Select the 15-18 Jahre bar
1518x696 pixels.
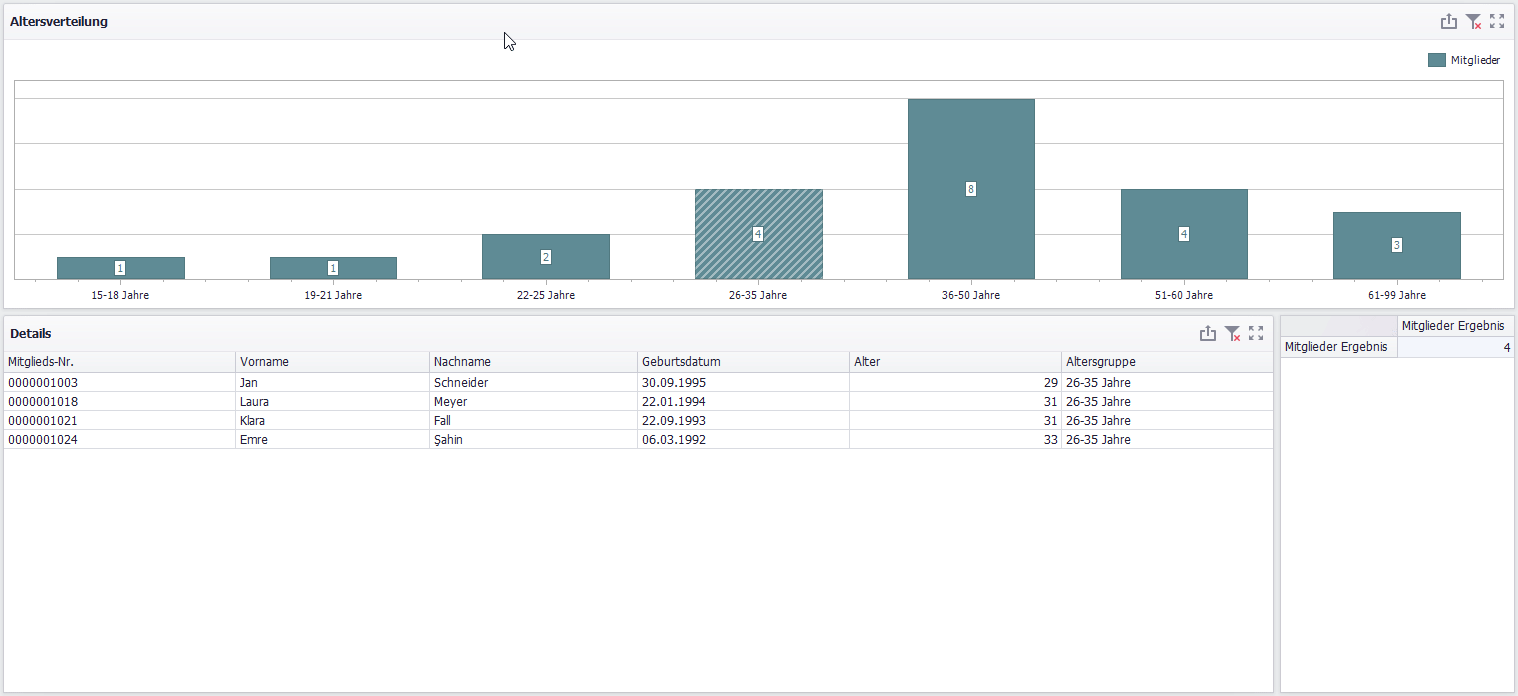click(120, 268)
